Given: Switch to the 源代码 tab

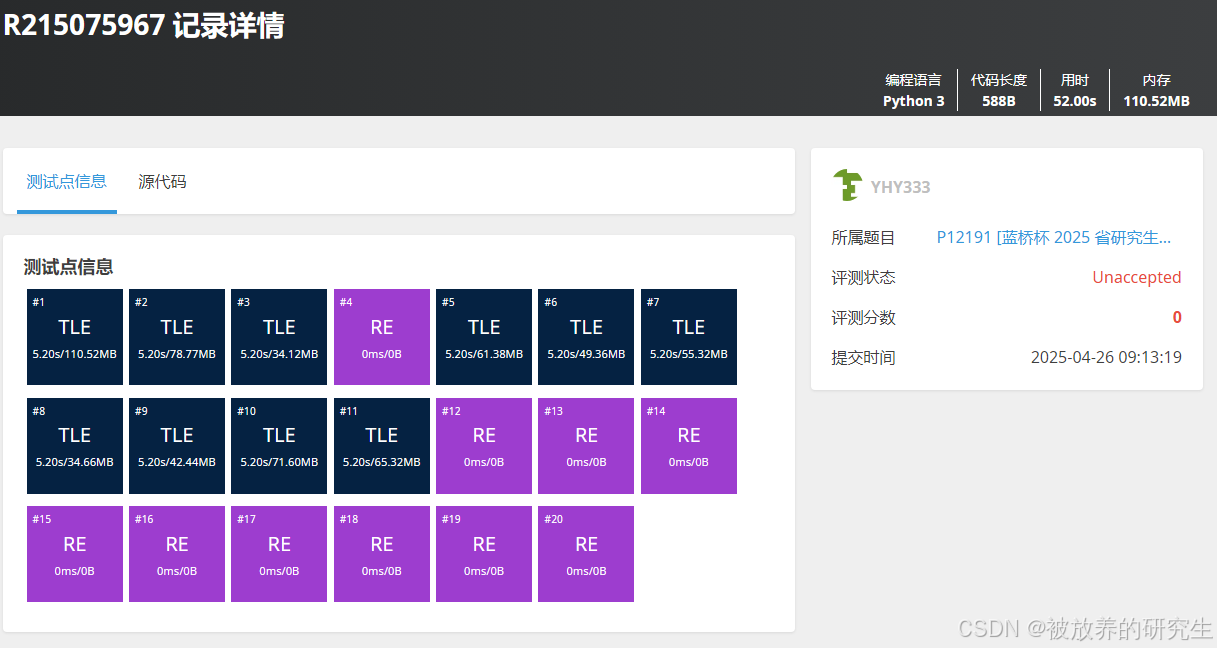Looking at the screenshot, I should pos(162,182).
